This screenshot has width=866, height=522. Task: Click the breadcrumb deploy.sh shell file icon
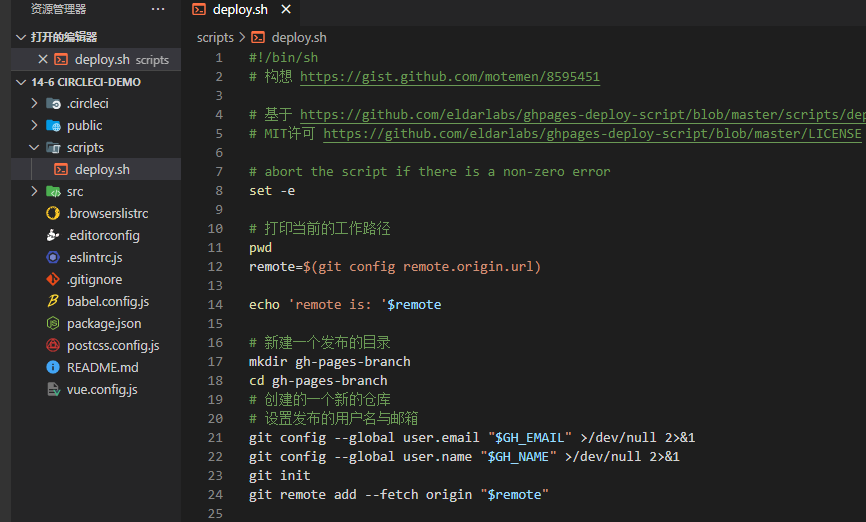point(258,38)
